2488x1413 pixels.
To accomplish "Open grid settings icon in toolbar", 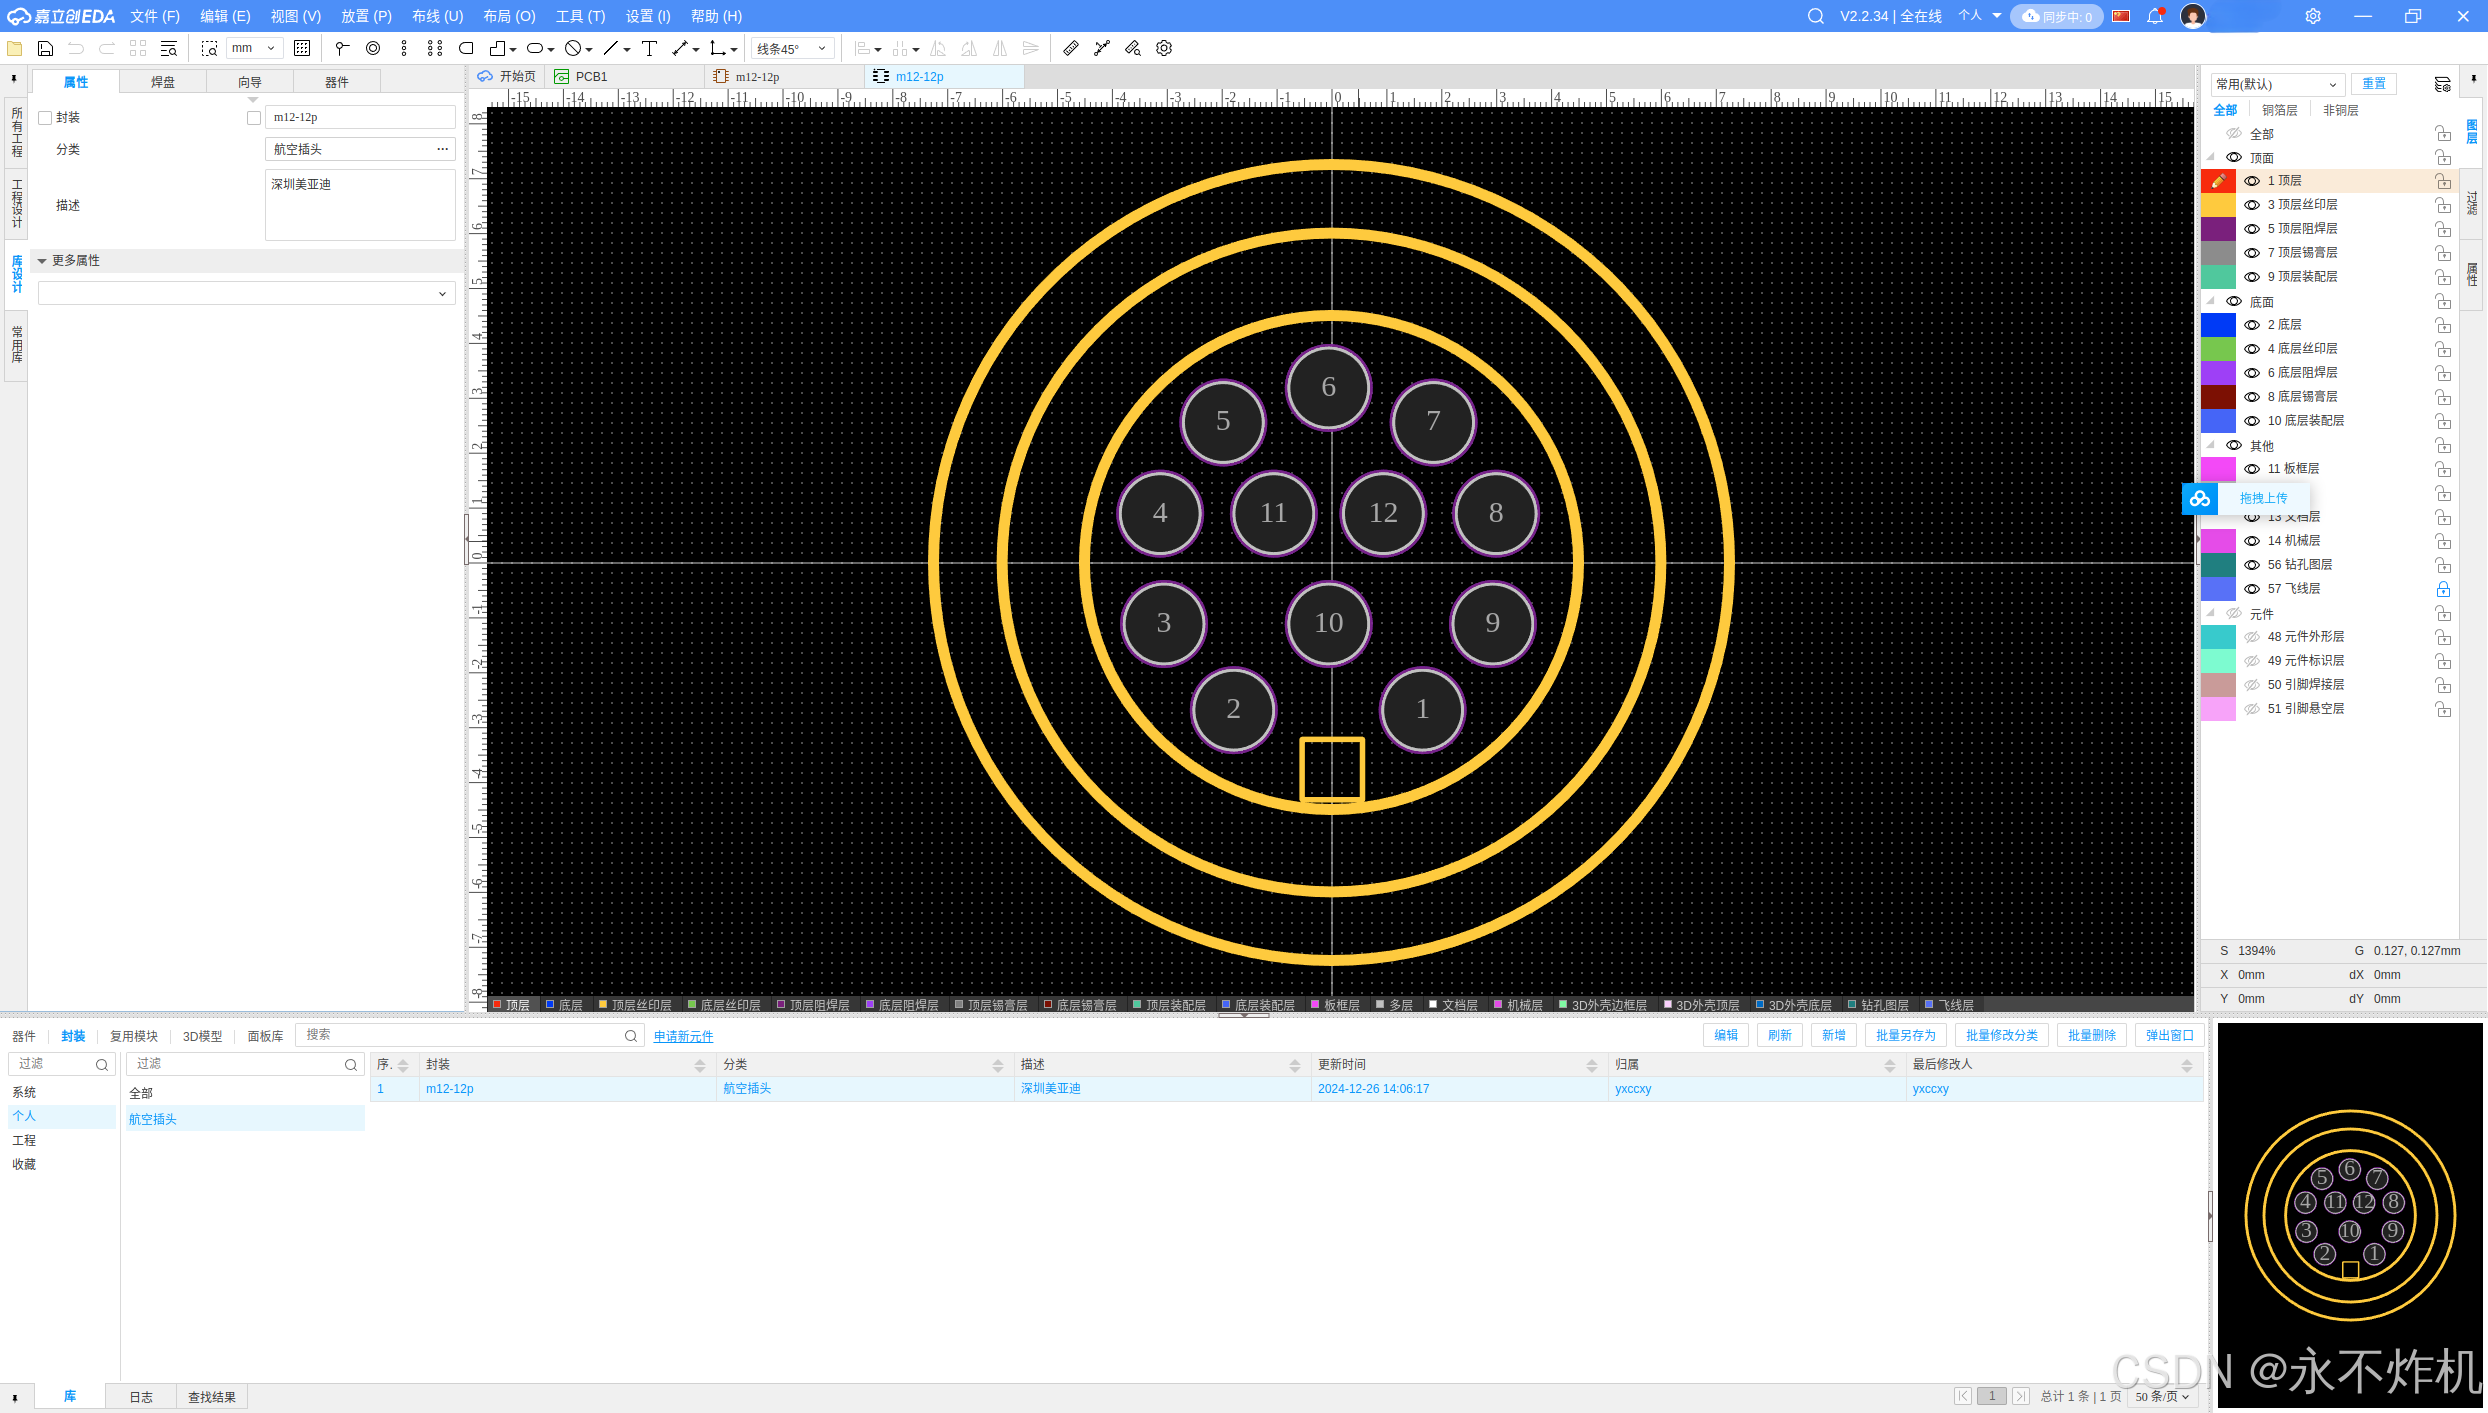I will [302, 48].
